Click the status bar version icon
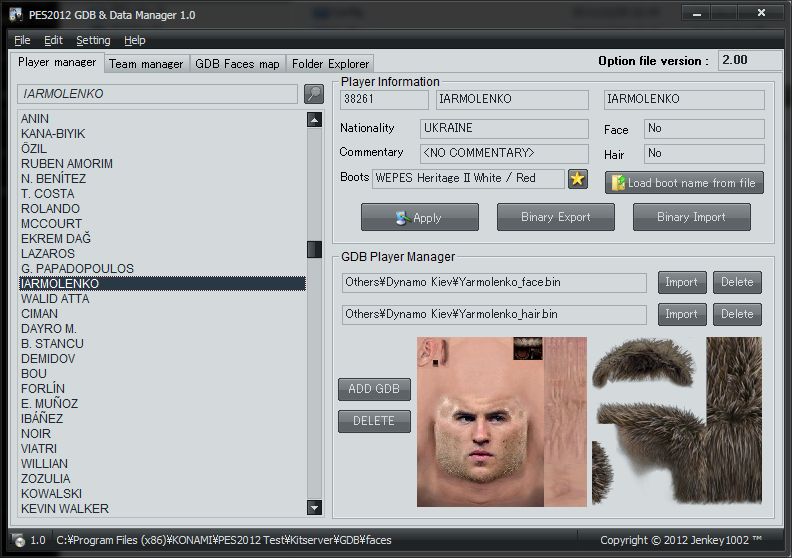The width and height of the screenshot is (792, 558). [x=18, y=540]
